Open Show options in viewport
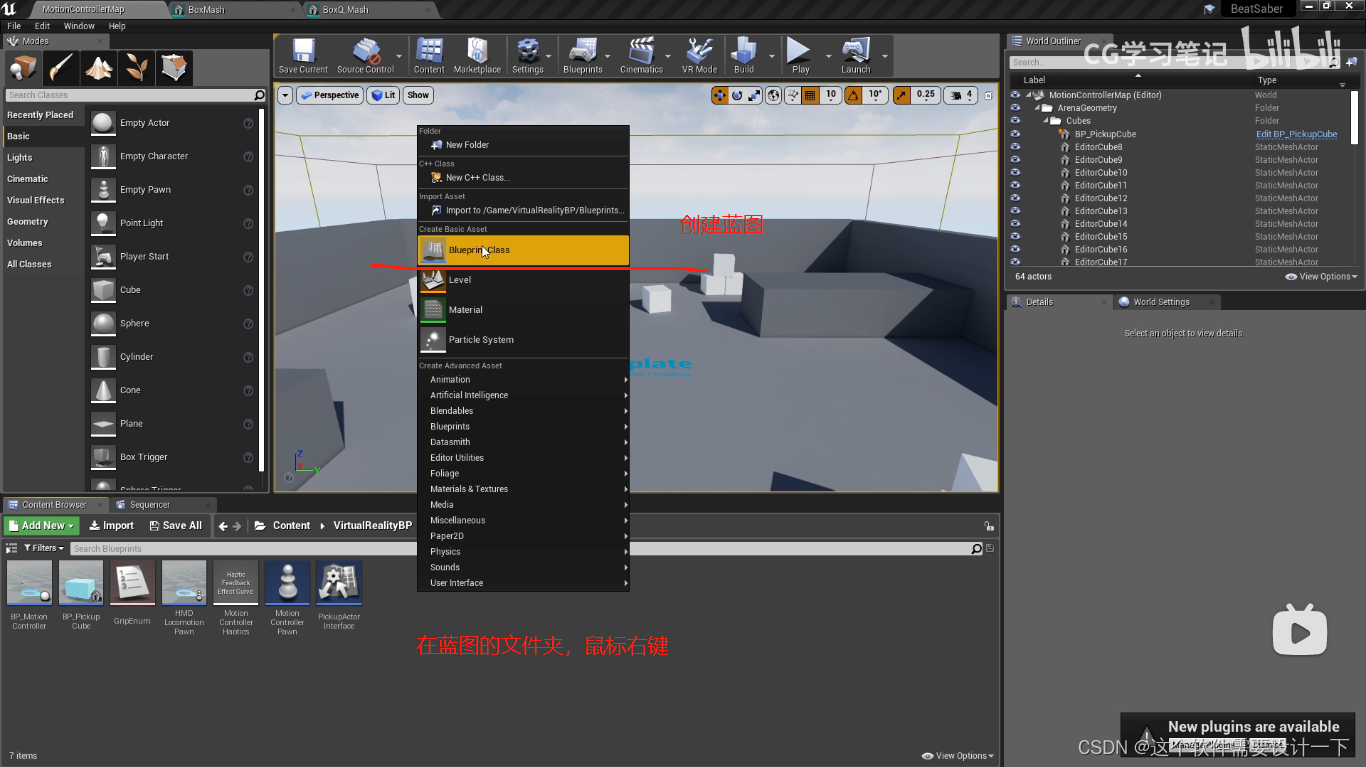The image size is (1366, 767). pos(418,95)
